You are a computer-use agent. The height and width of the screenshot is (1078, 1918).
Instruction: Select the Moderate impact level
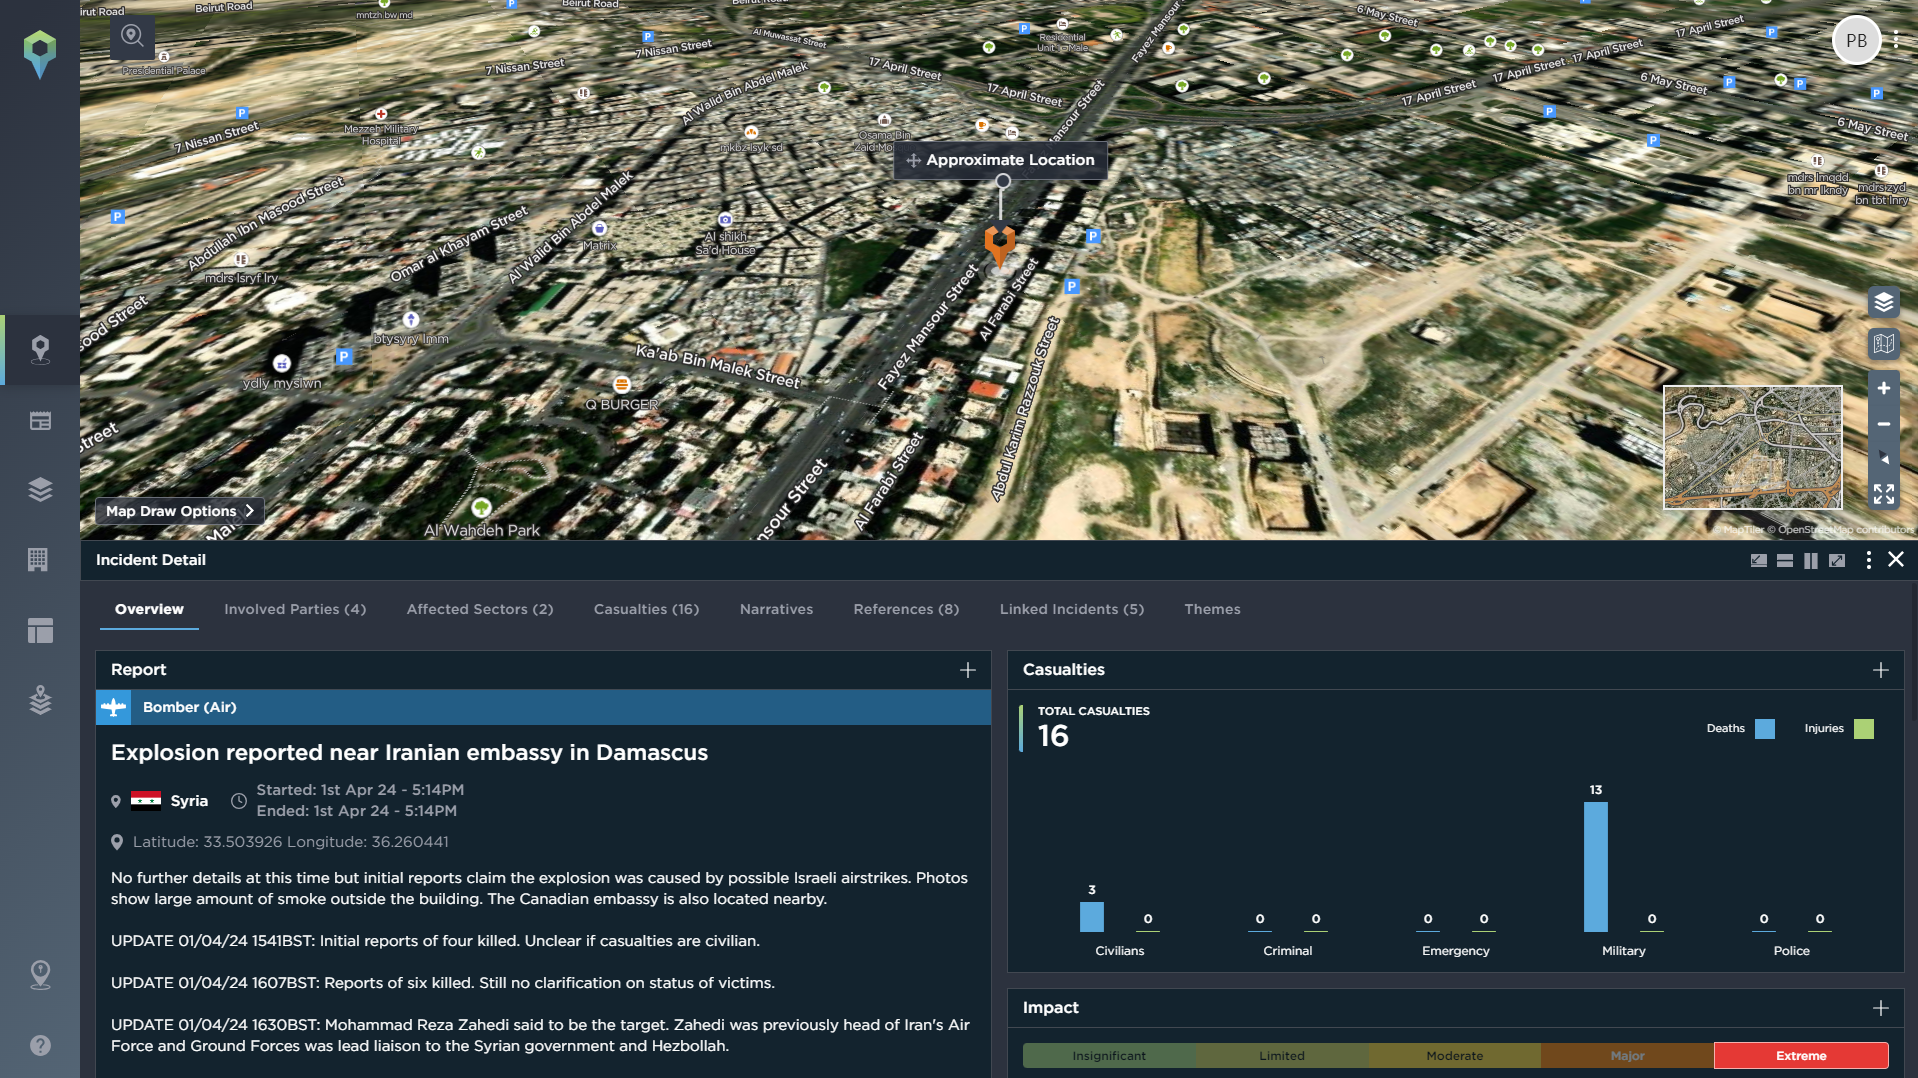coord(1454,1056)
